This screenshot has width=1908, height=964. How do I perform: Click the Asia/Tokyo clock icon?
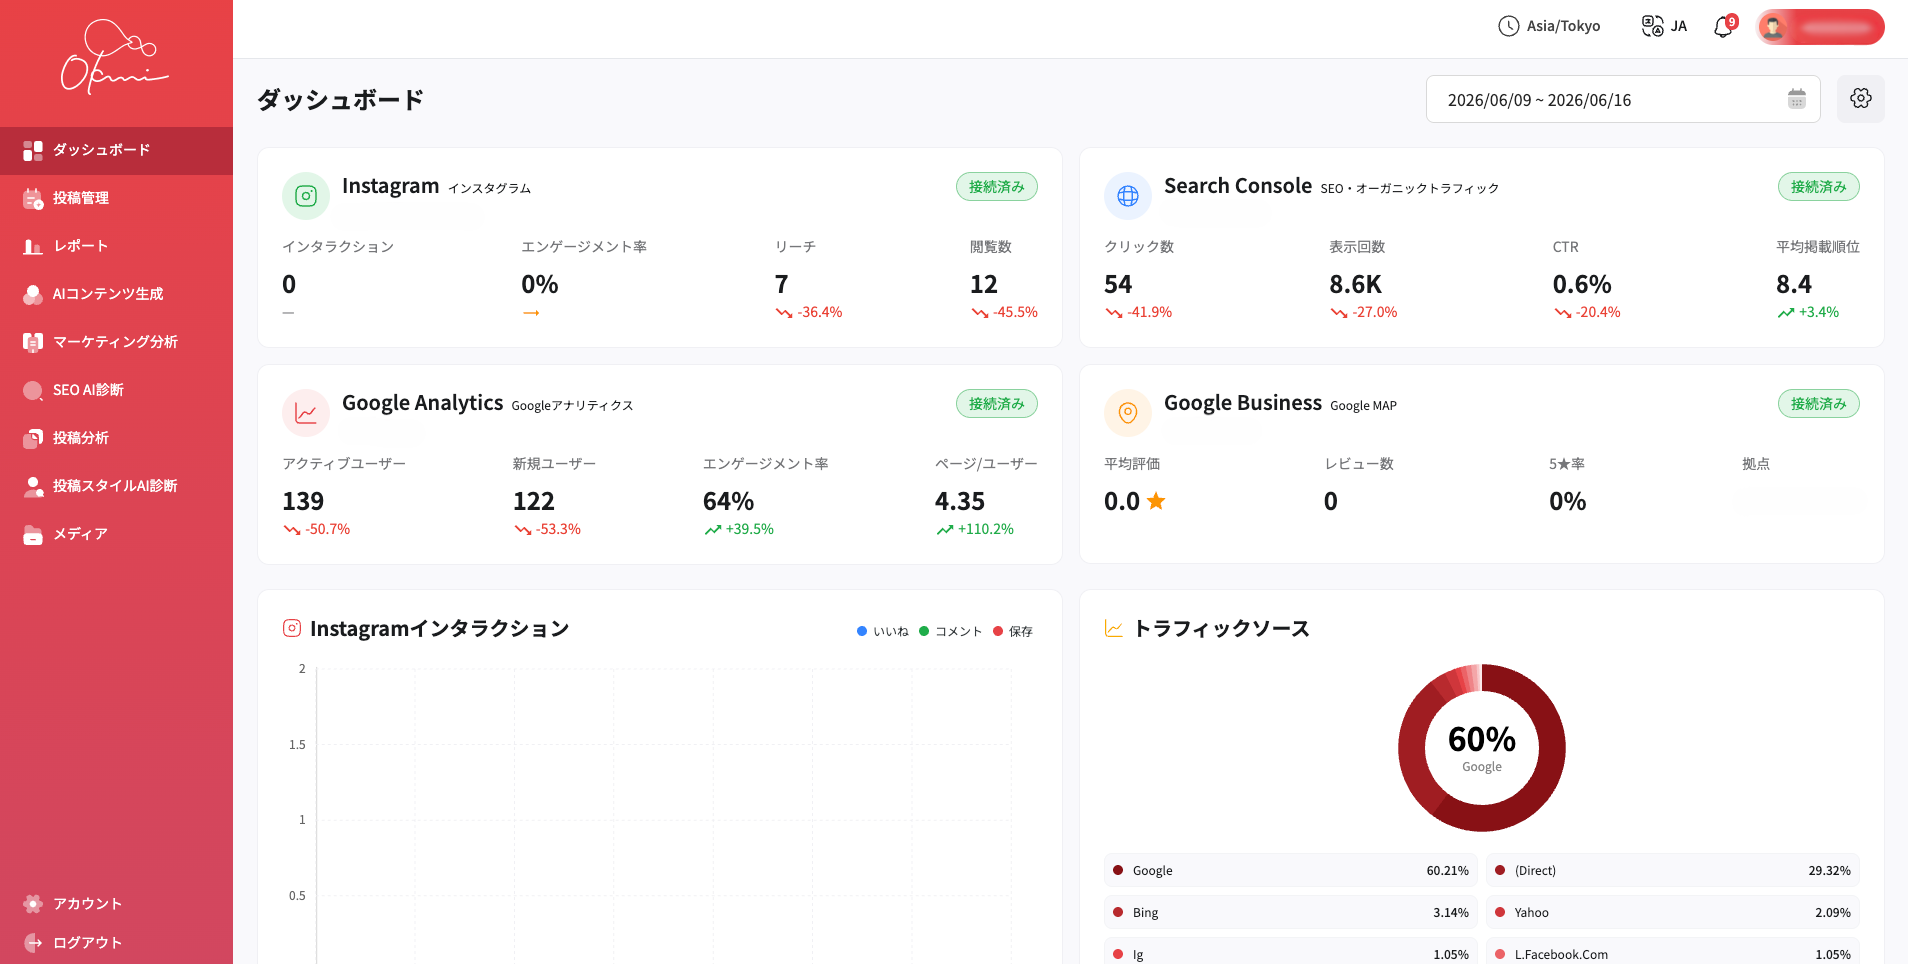(x=1508, y=26)
